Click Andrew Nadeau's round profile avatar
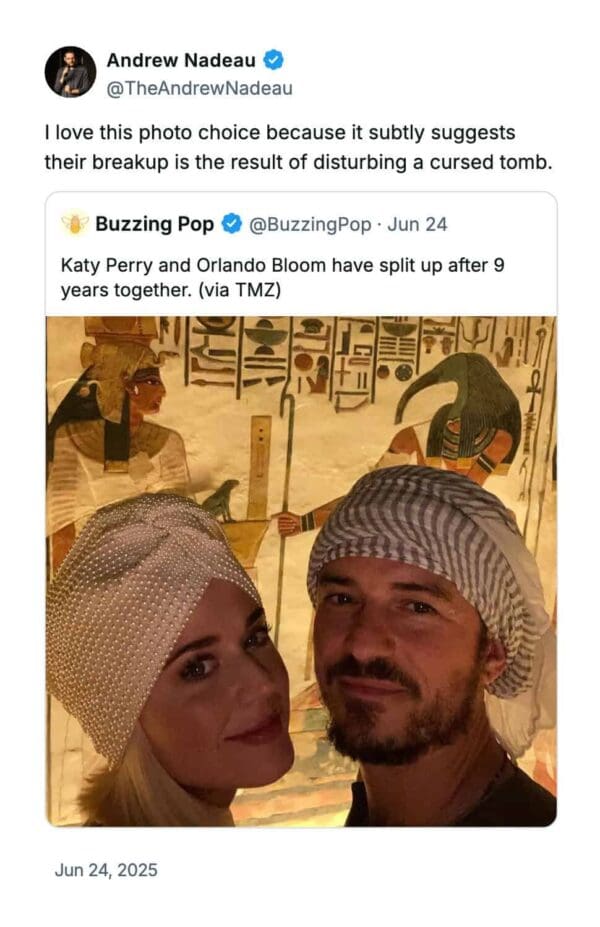 click(x=70, y=72)
